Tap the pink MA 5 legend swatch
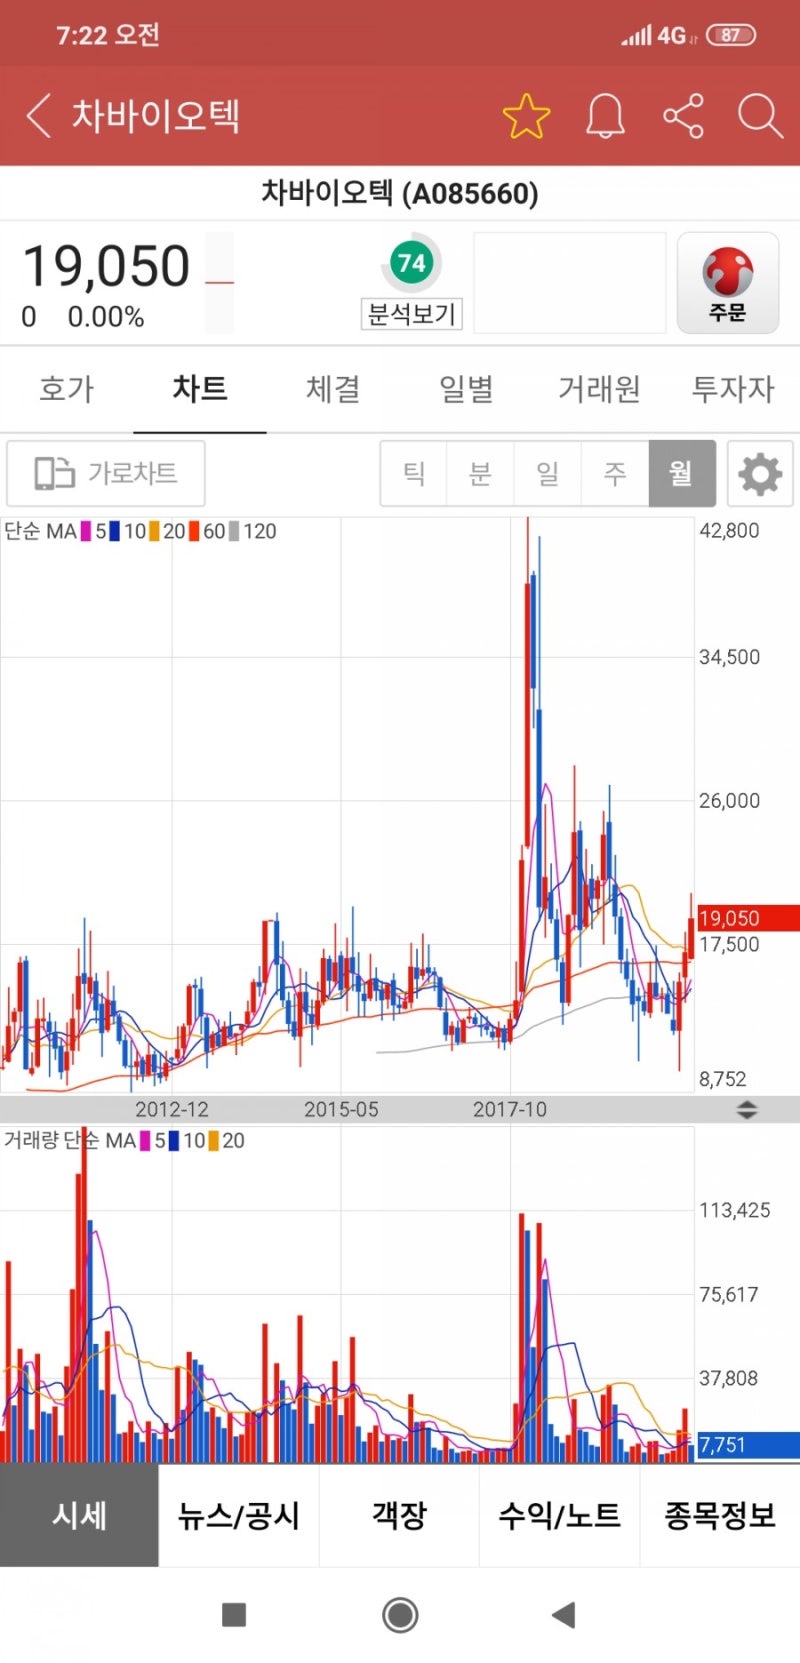This screenshot has height=1663, width=800. pos(87,531)
